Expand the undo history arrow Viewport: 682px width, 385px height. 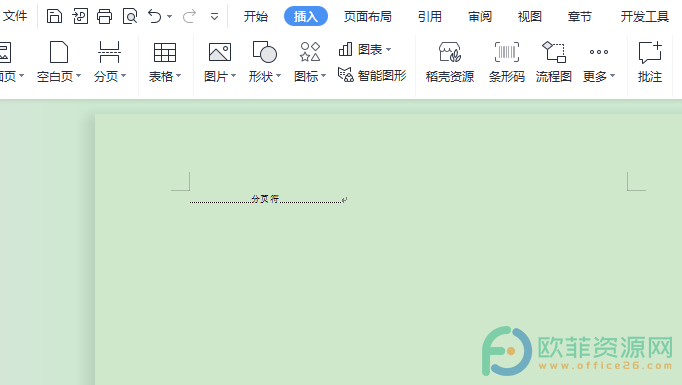(x=170, y=17)
